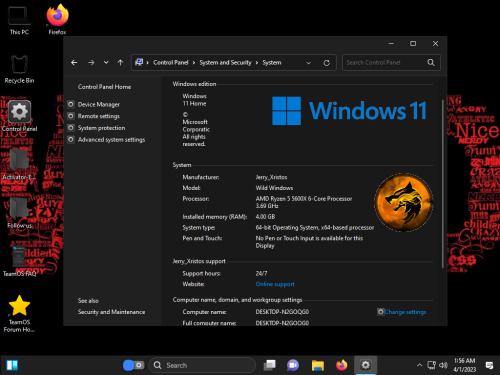Select the 64-bit system type value
Screen dimensions: 500x375
[x=315, y=228]
